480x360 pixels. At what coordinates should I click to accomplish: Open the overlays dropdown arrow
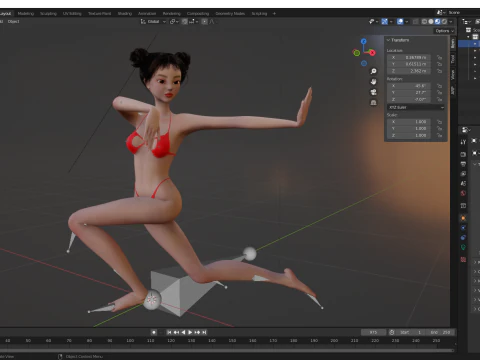coord(407,22)
